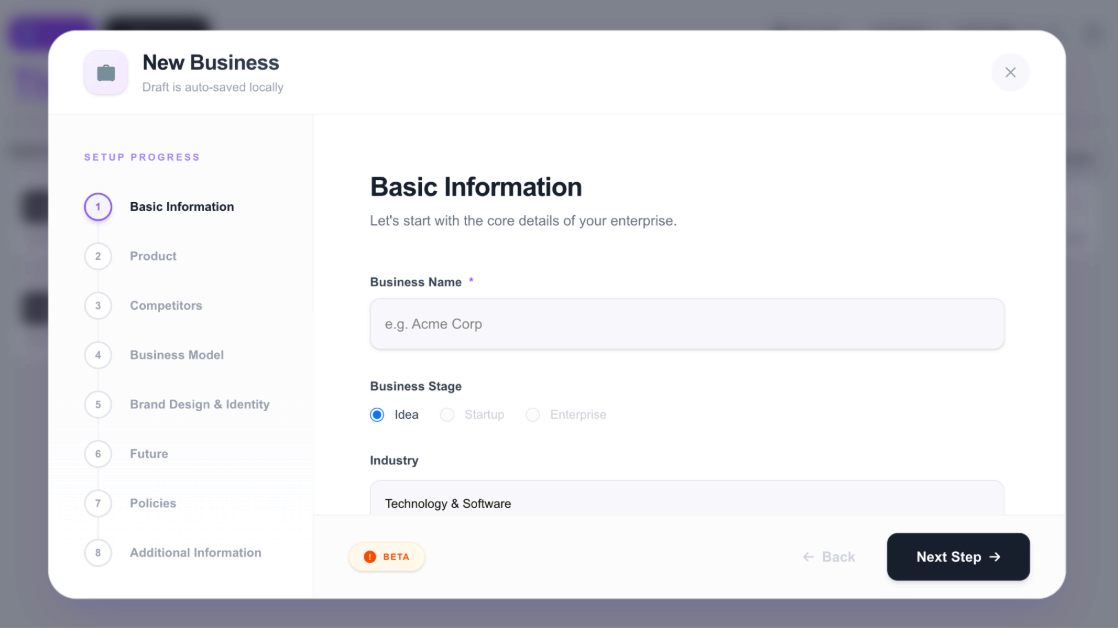This screenshot has height=630, width=1118.
Task: Click the briefcase icon beside New Business
Action: pos(106,73)
